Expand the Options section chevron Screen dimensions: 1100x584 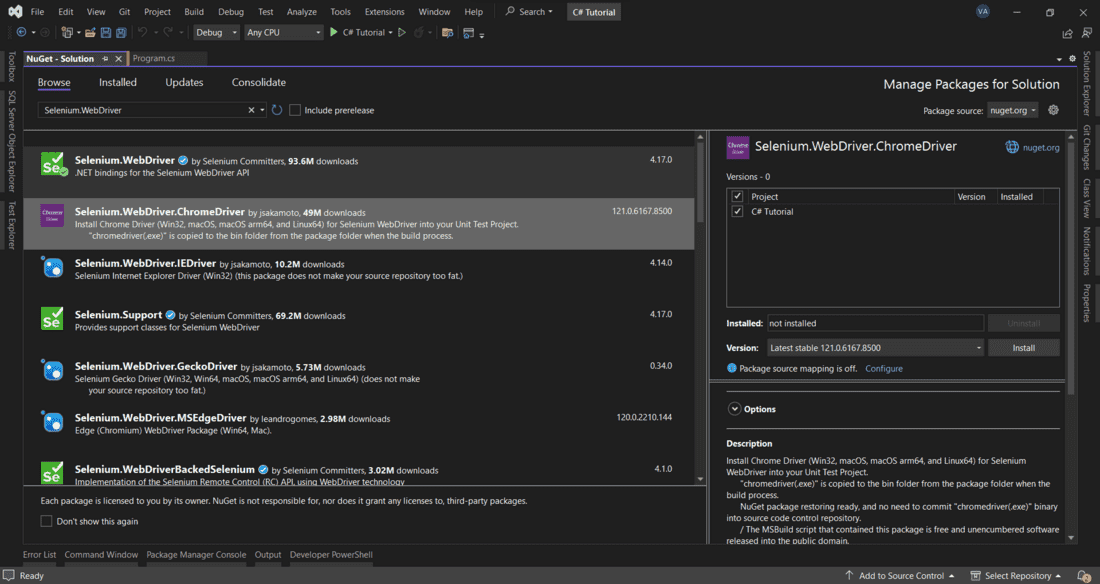tap(735, 409)
